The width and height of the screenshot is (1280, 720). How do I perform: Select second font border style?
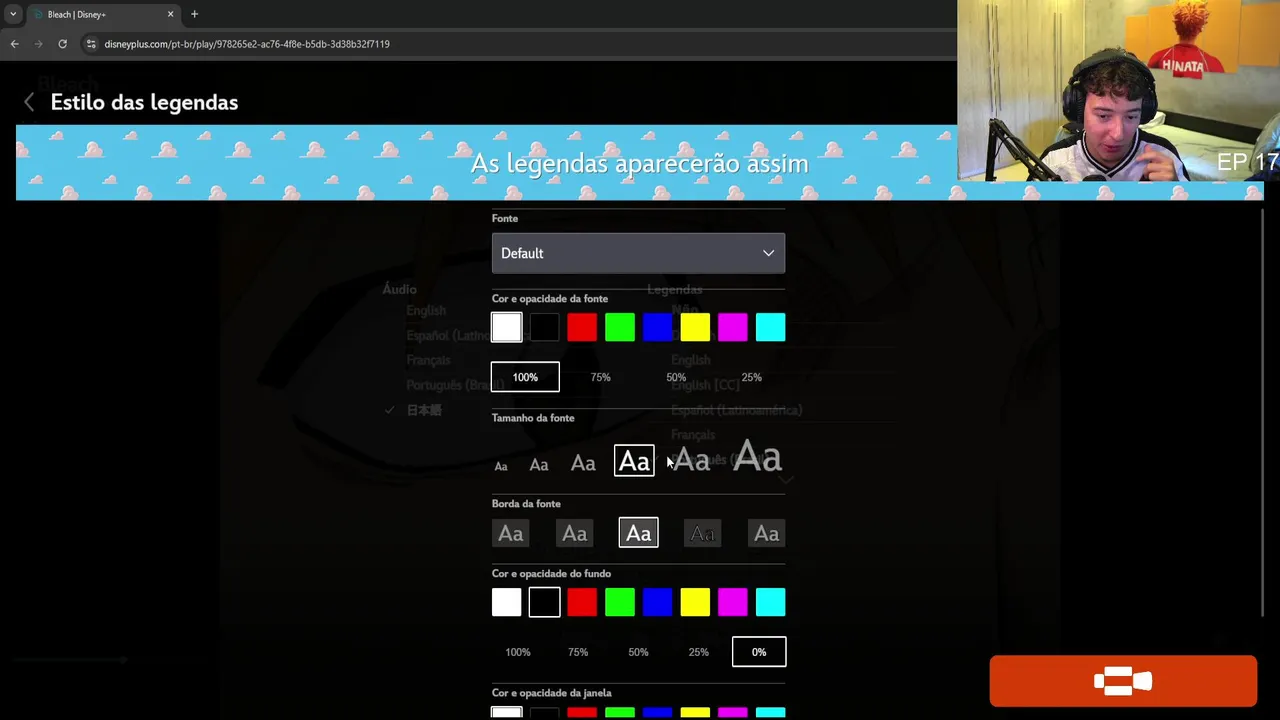click(574, 533)
